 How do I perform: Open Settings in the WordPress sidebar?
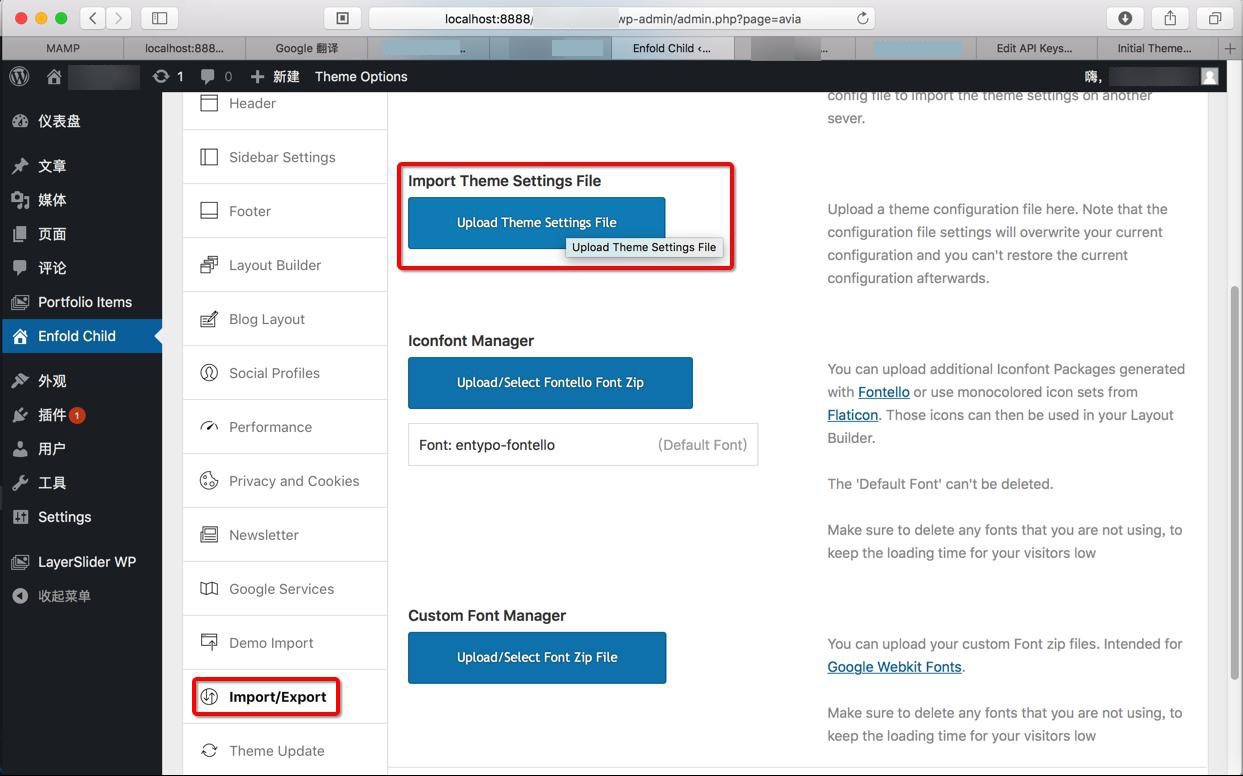(x=81, y=517)
